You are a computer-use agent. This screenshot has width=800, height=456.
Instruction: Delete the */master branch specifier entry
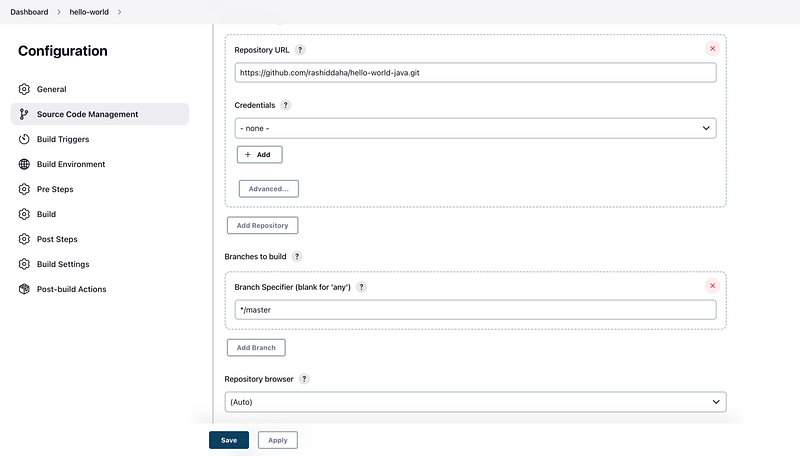[712, 286]
